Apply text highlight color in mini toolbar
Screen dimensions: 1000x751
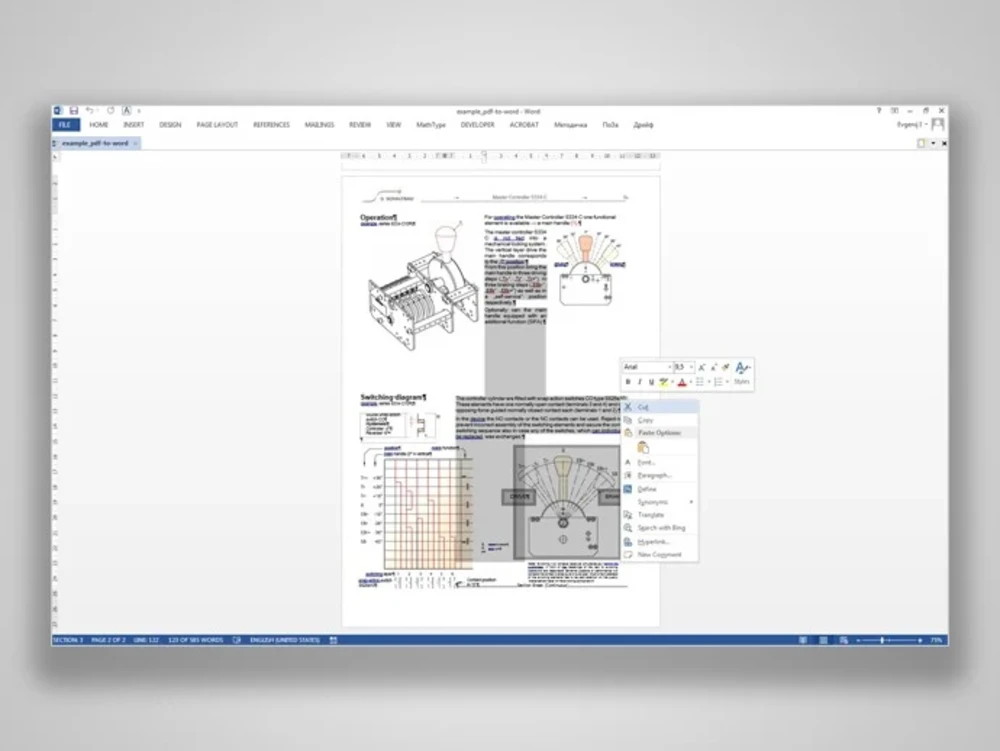point(664,382)
